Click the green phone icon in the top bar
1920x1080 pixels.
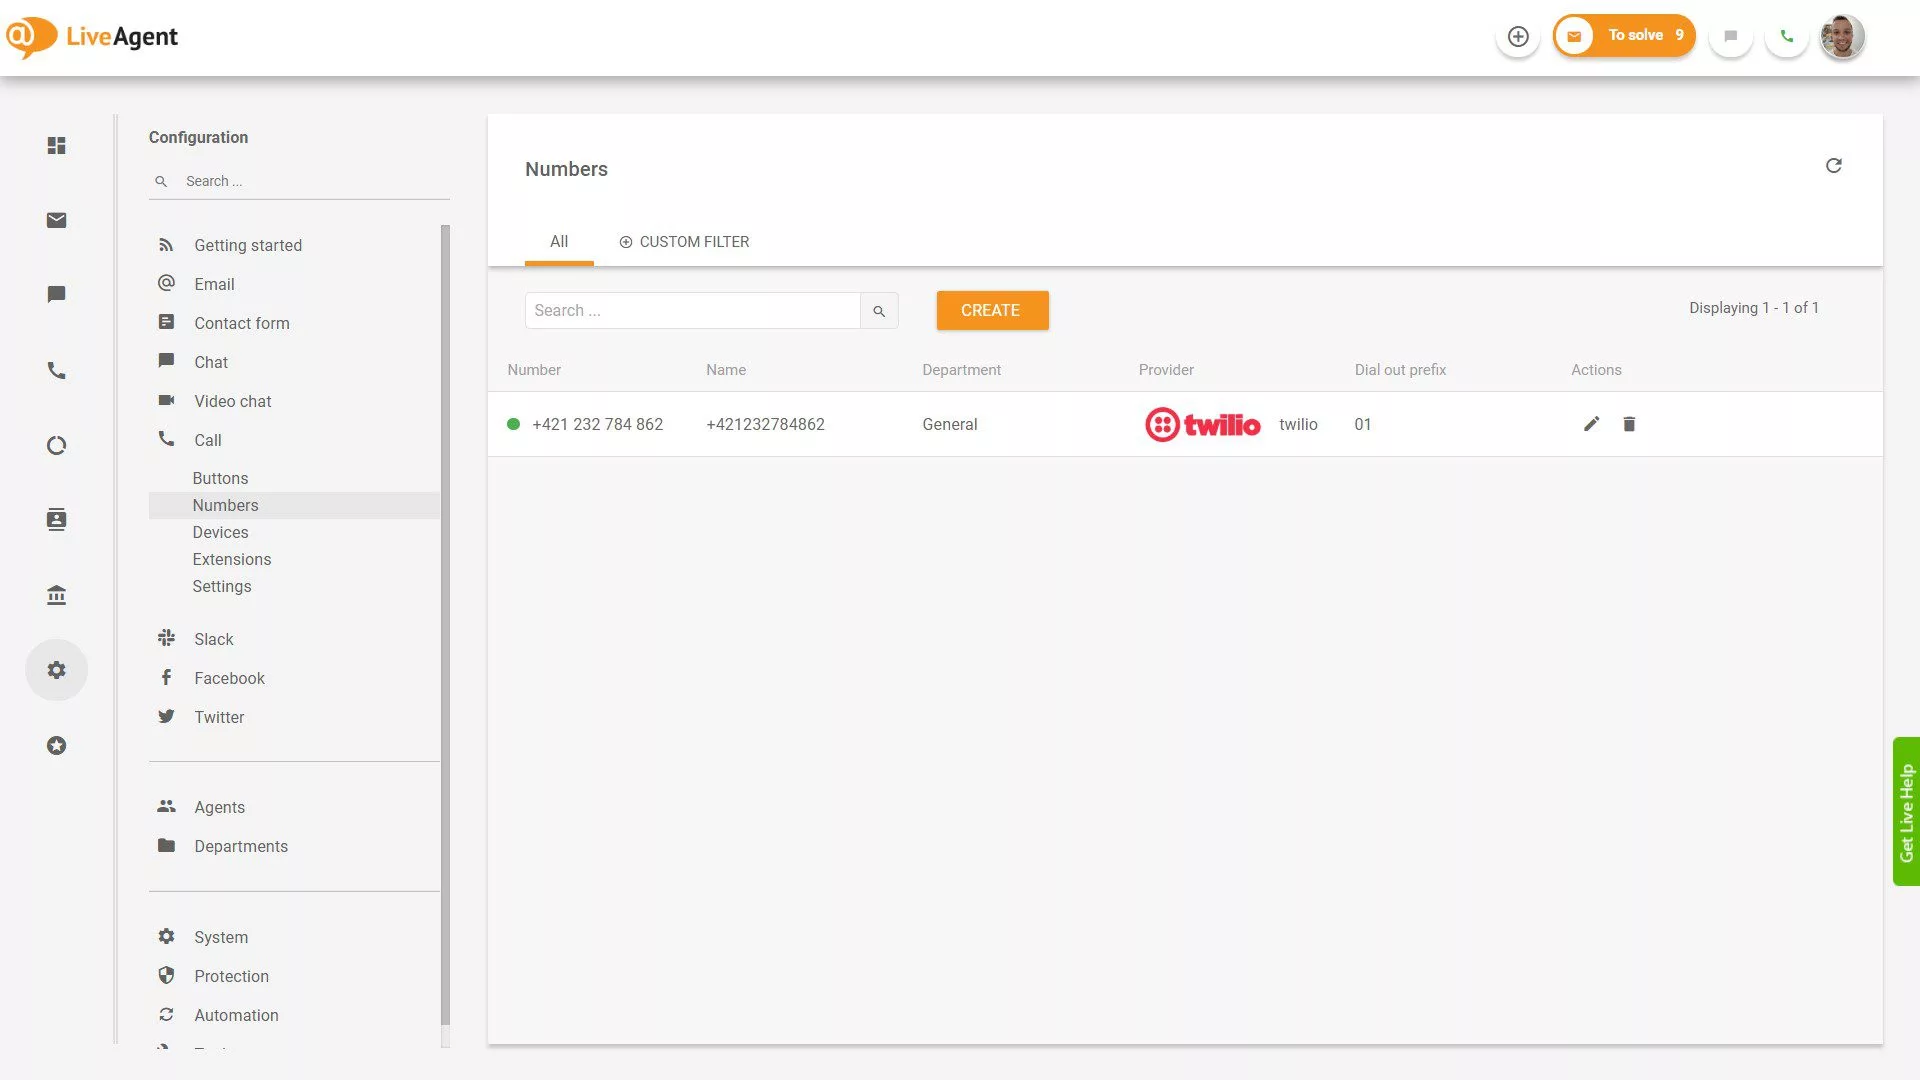pyautogui.click(x=1787, y=35)
